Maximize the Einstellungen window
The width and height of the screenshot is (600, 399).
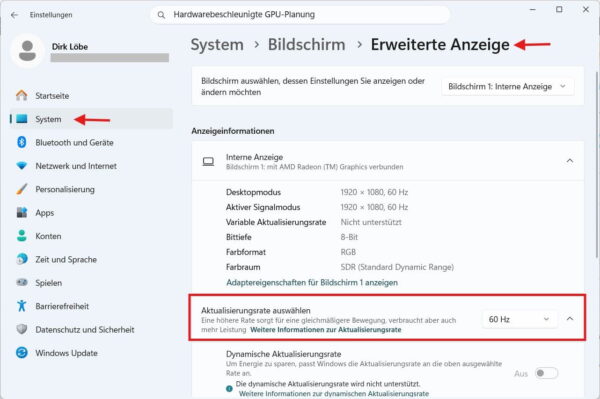(x=559, y=10)
